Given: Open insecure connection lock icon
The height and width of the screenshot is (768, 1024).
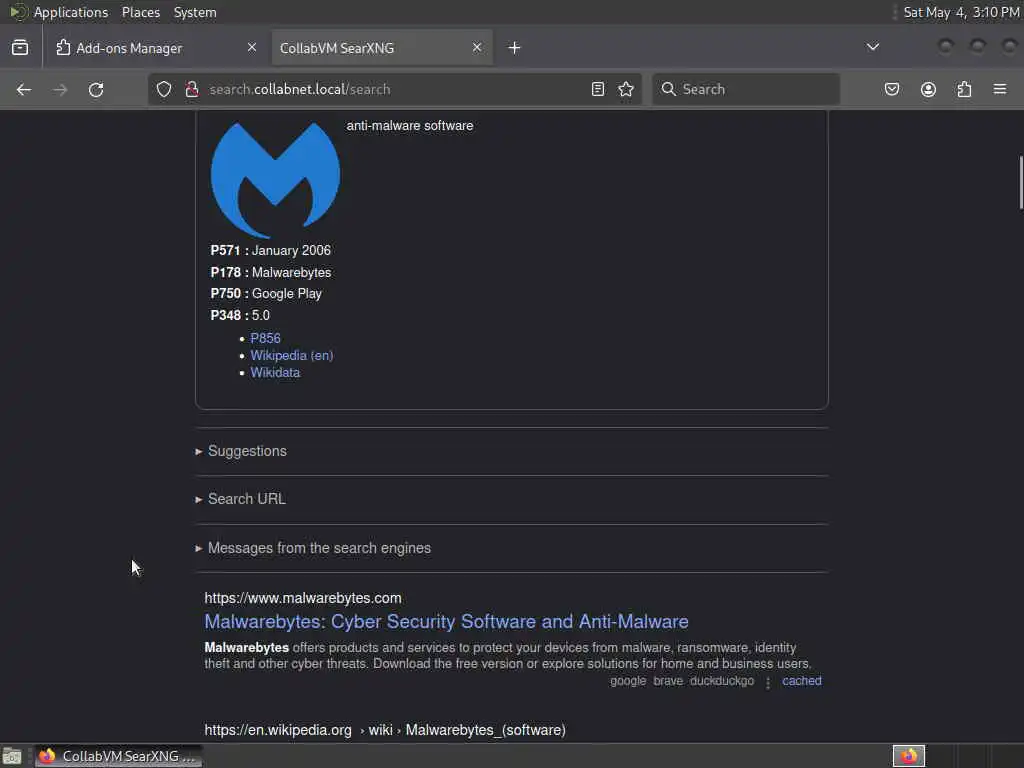Looking at the screenshot, I should click(x=191, y=89).
